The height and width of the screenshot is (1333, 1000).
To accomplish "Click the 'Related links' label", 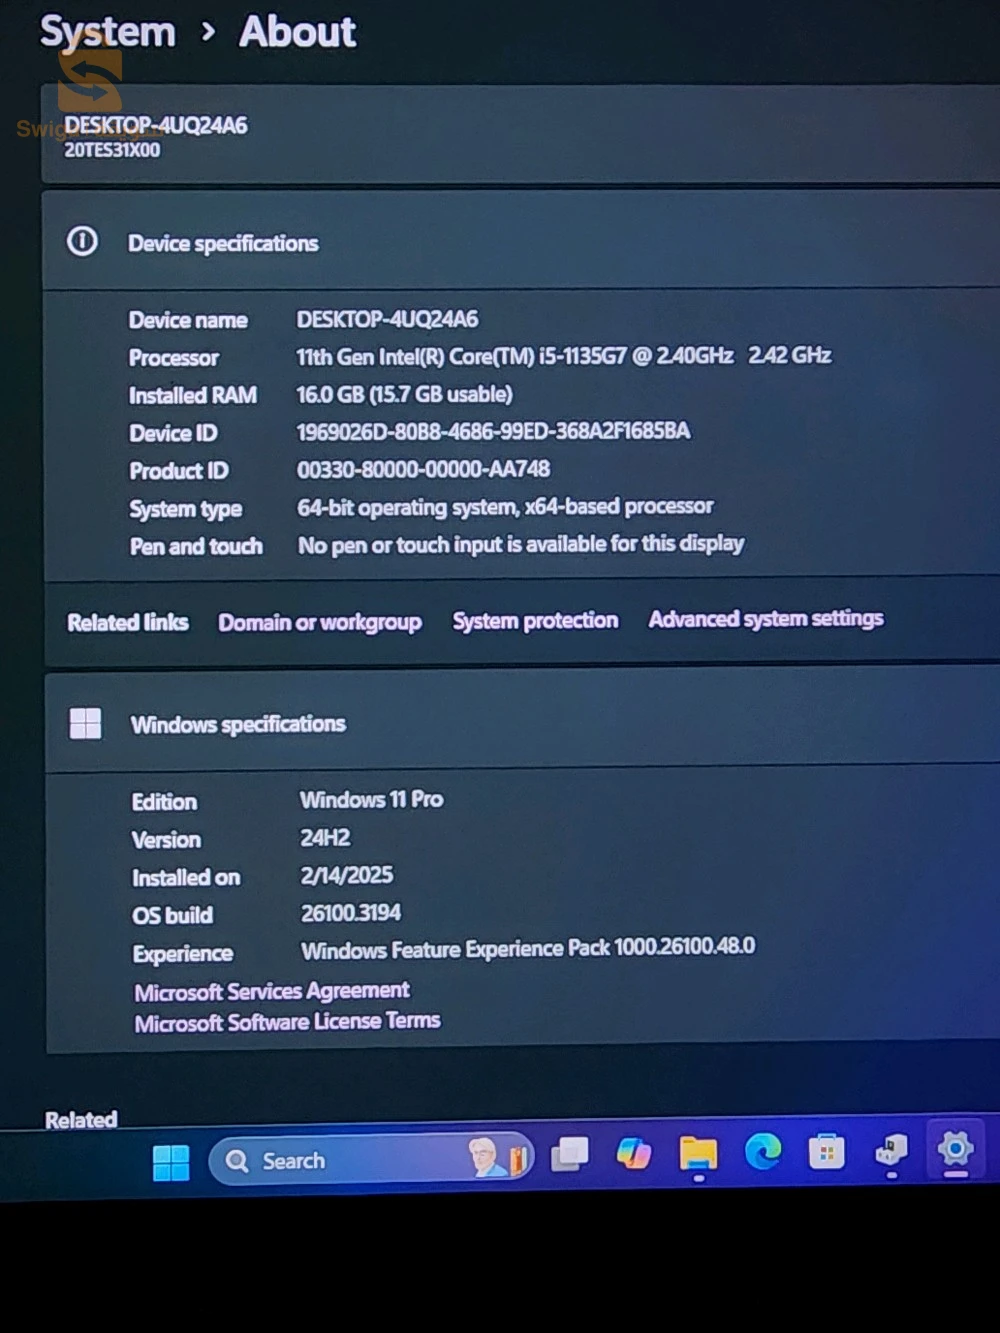I will click(128, 623).
